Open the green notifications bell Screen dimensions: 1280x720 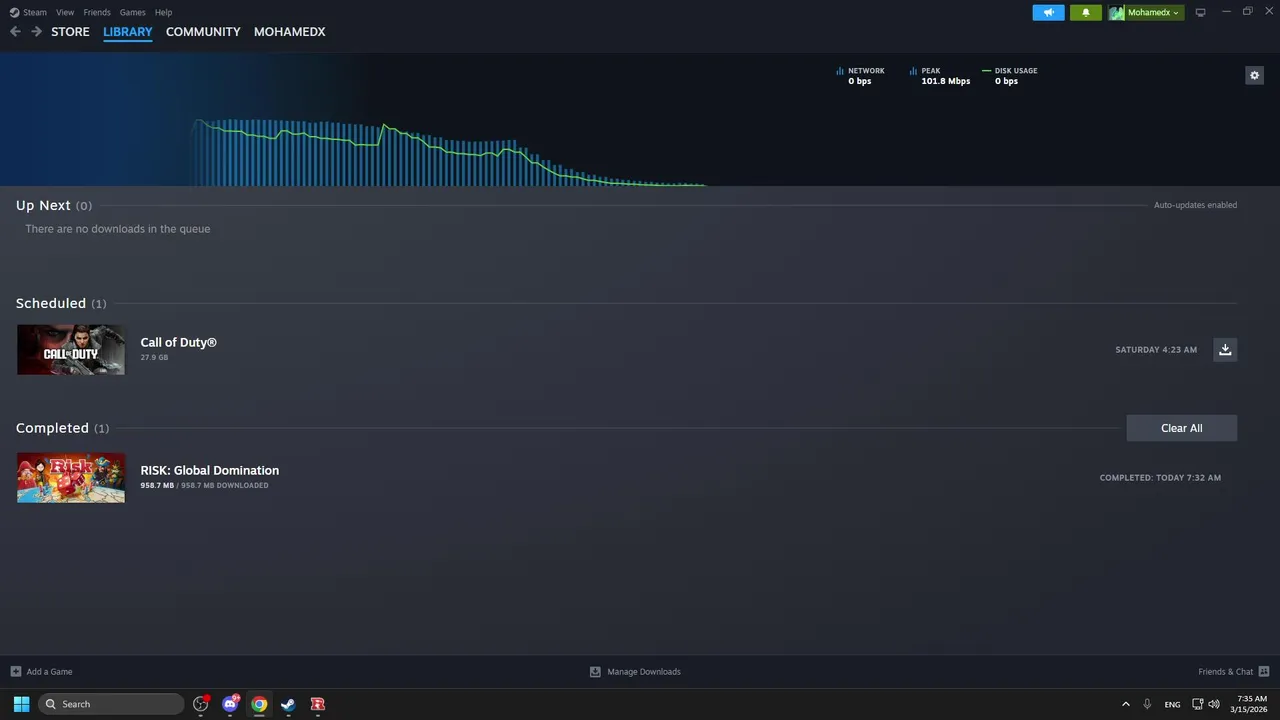1085,12
